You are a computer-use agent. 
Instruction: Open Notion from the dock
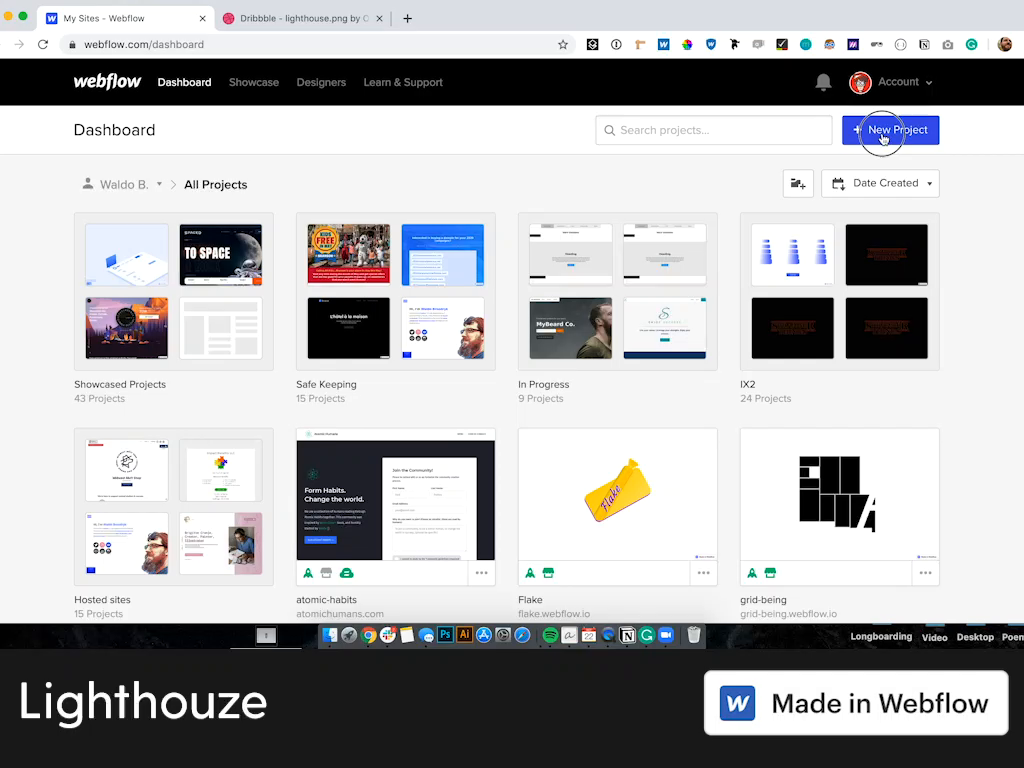point(627,635)
